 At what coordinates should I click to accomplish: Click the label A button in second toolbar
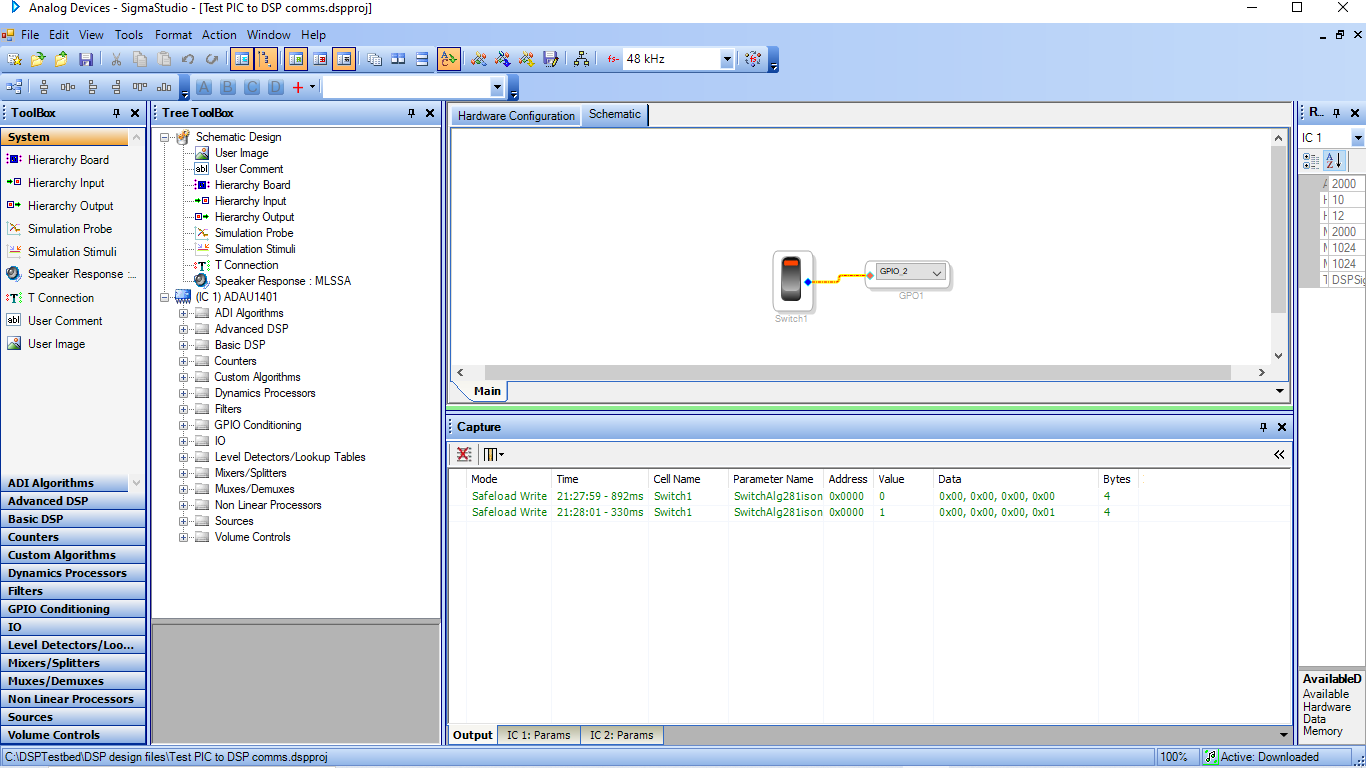204,87
